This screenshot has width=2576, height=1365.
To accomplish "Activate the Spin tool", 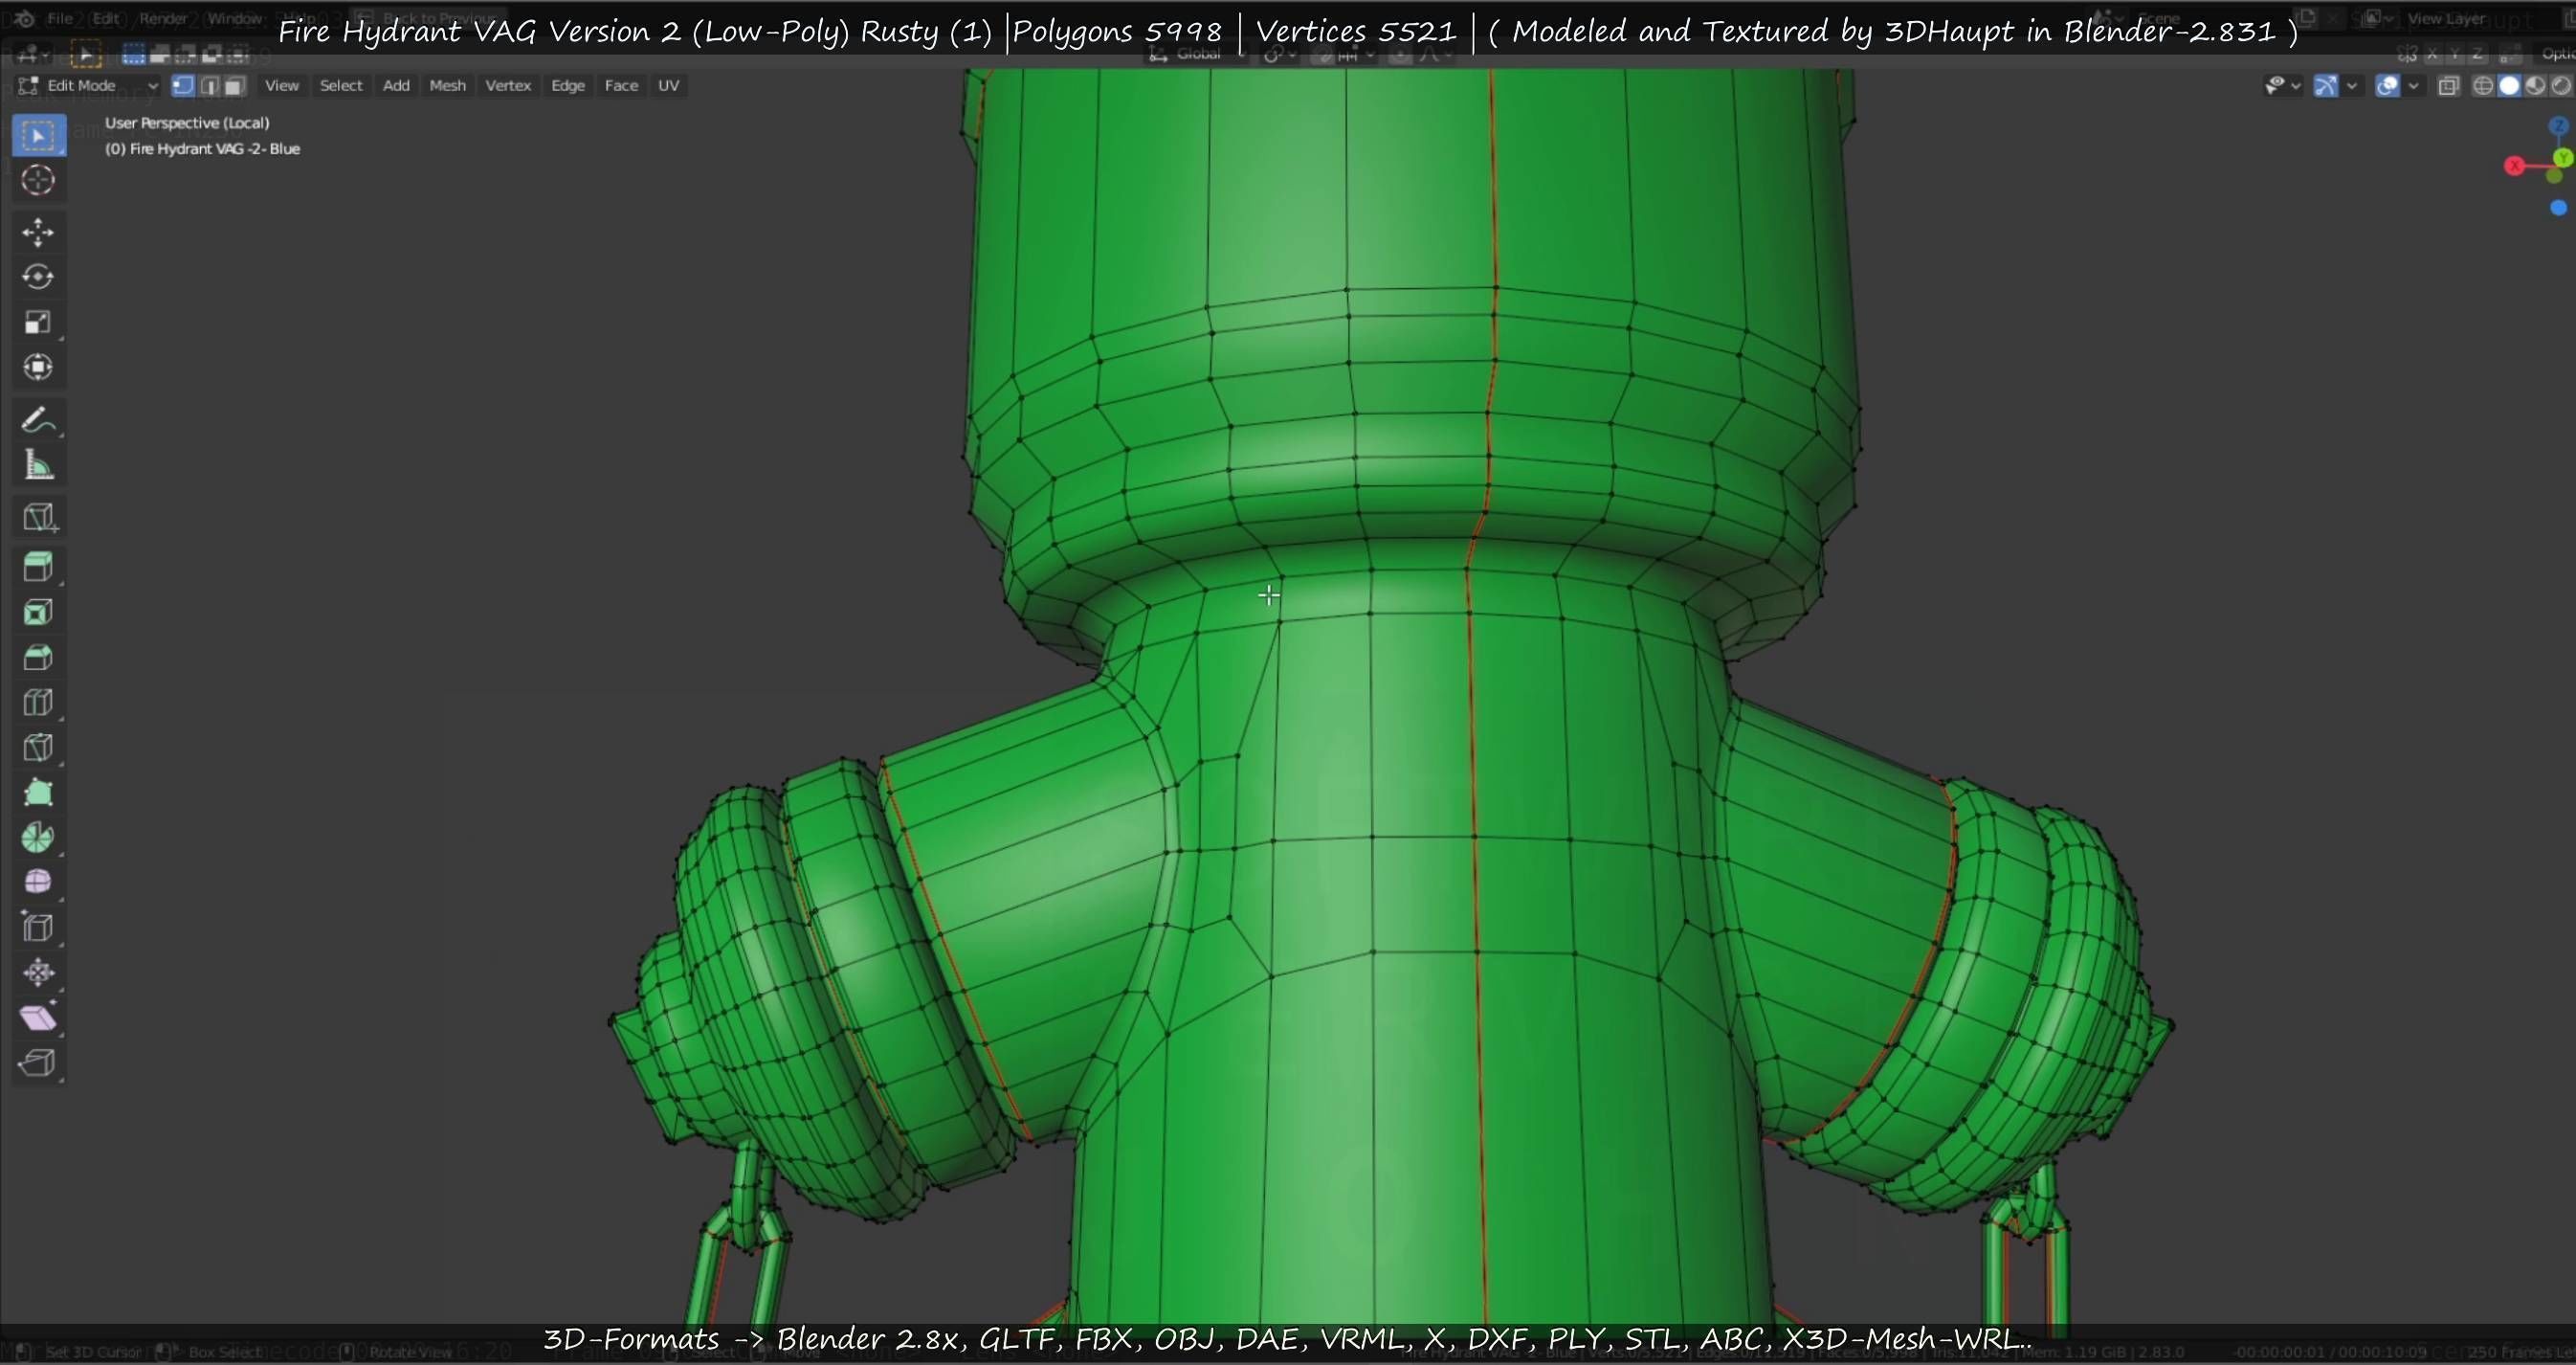I will point(39,837).
